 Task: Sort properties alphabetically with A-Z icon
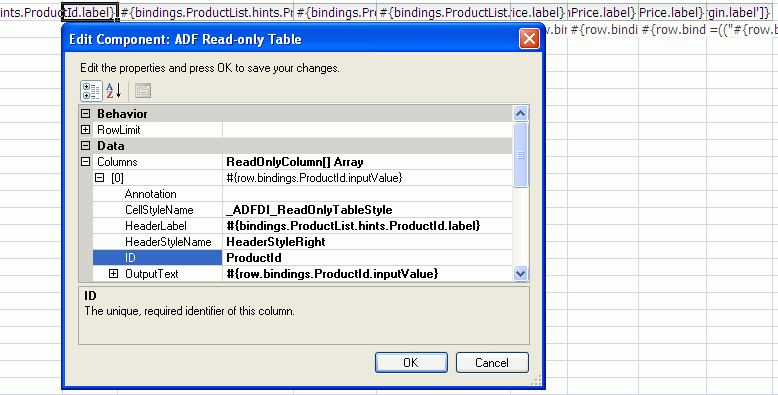114,91
